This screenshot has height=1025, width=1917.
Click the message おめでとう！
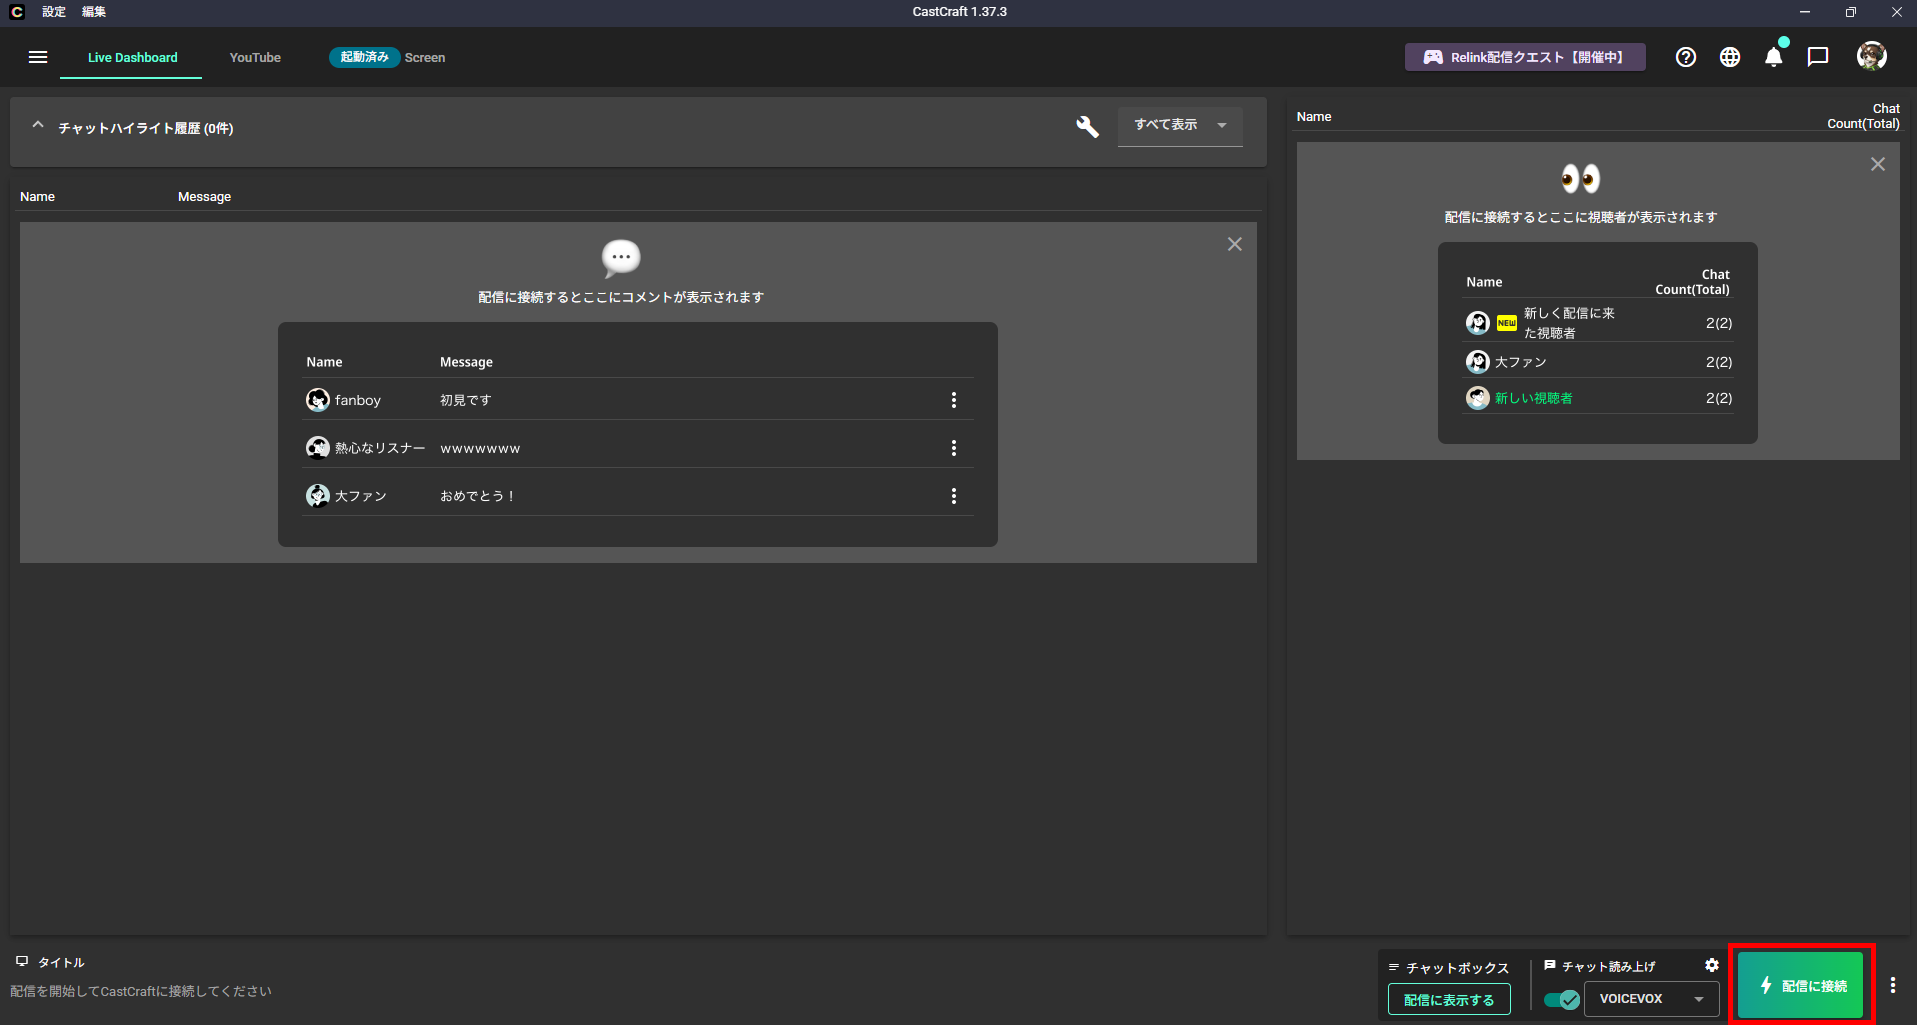(478, 496)
